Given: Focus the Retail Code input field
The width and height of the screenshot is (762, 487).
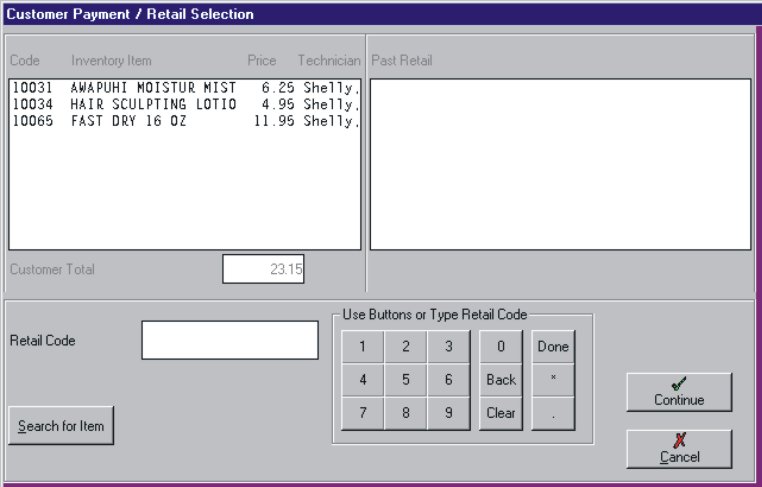Looking at the screenshot, I should tap(229, 340).
